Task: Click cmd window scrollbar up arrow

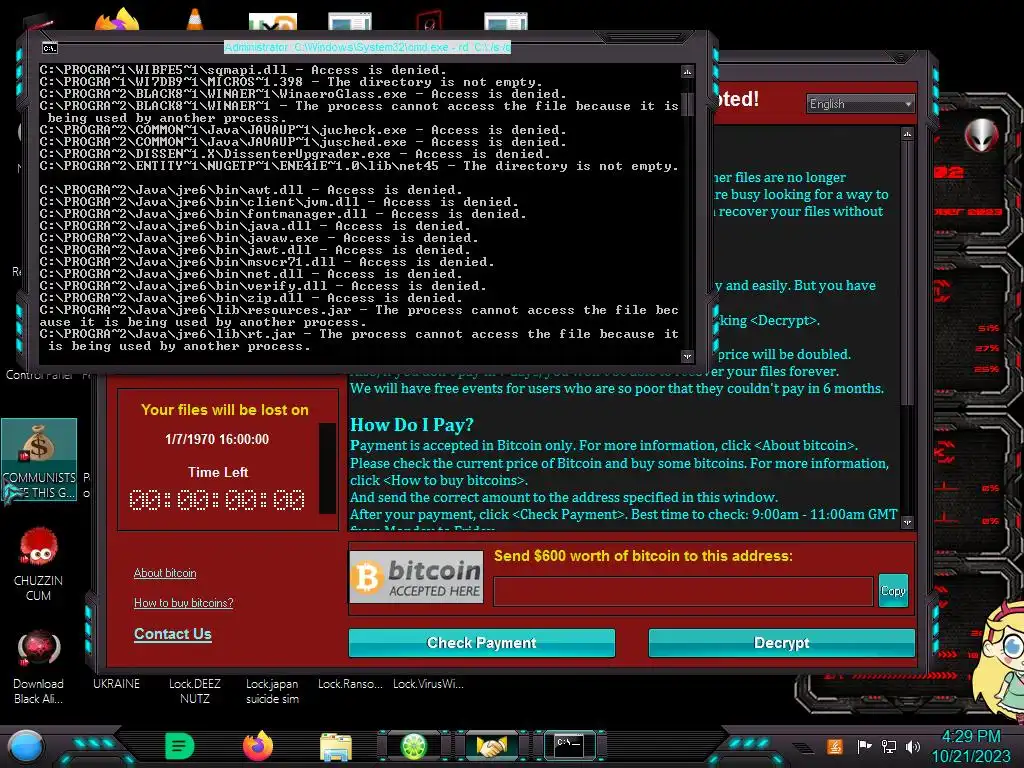Action: point(687,71)
